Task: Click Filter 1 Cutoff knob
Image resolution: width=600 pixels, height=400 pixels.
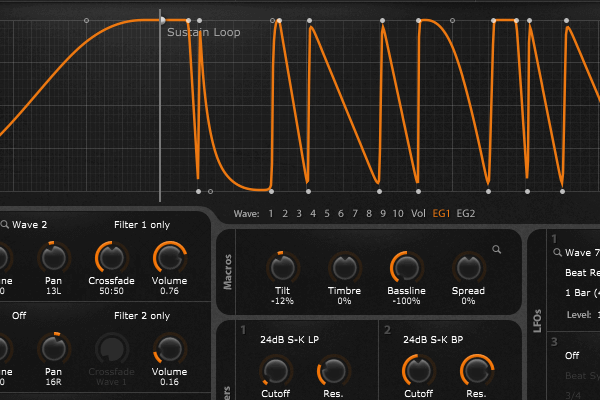Action: (276, 371)
